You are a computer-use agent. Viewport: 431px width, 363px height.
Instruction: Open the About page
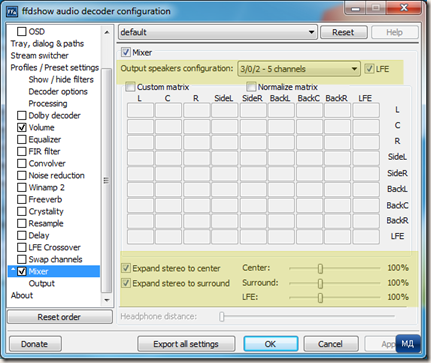pos(22,296)
